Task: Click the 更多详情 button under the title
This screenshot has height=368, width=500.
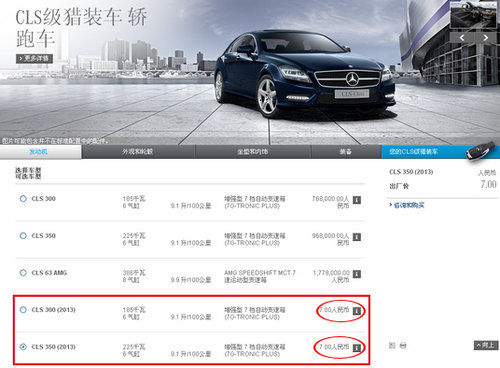Action: 34,59
